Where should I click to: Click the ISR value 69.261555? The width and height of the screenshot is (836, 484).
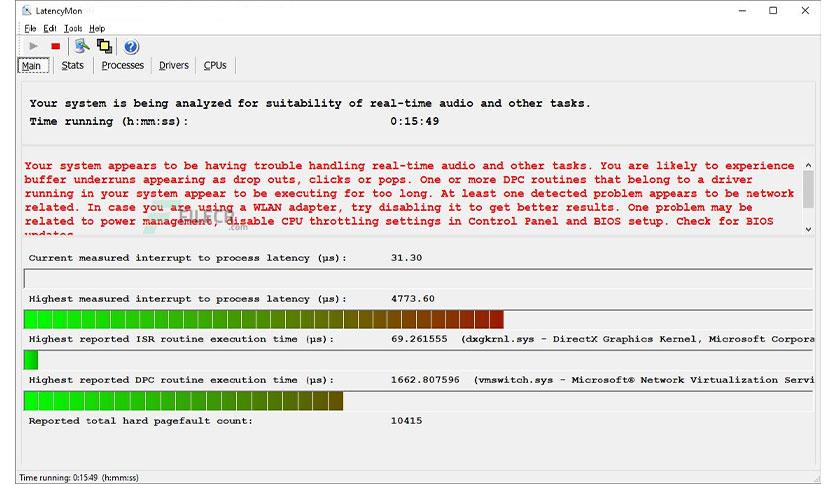pyautogui.click(x=419, y=339)
